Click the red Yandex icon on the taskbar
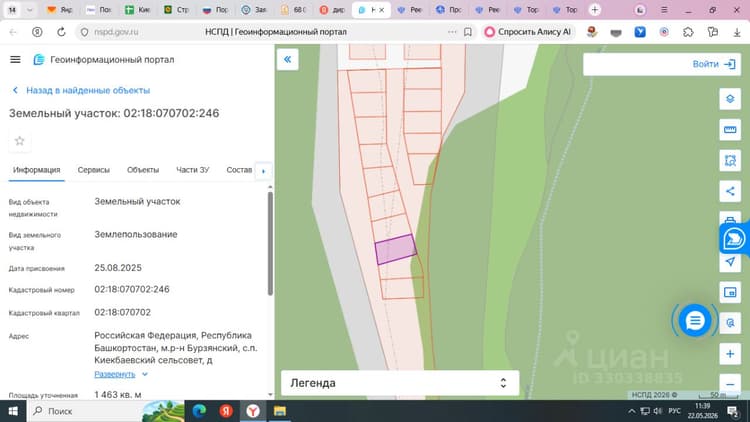Image resolution: width=750 pixels, height=422 pixels. pyautogui.click(x=226, y=411)
